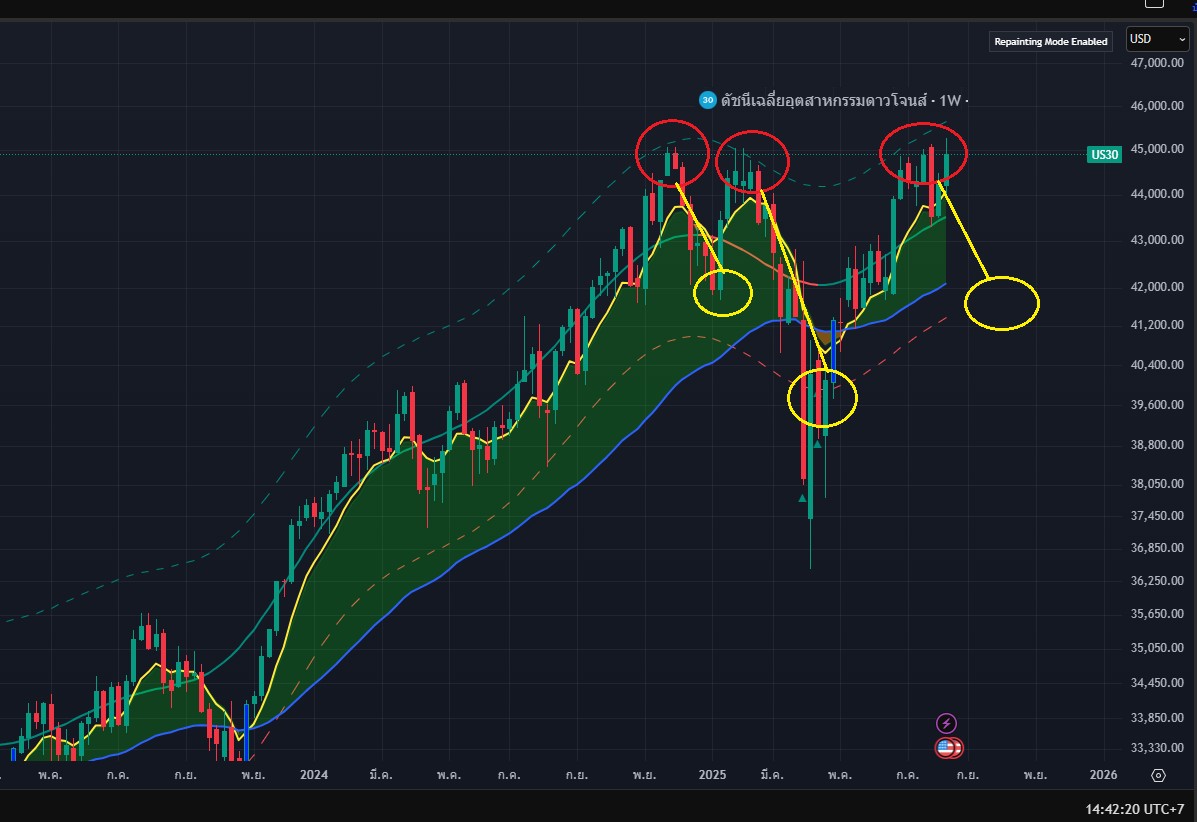
Task: Click the 39,600.00 price level
Action: [1157, 405]
